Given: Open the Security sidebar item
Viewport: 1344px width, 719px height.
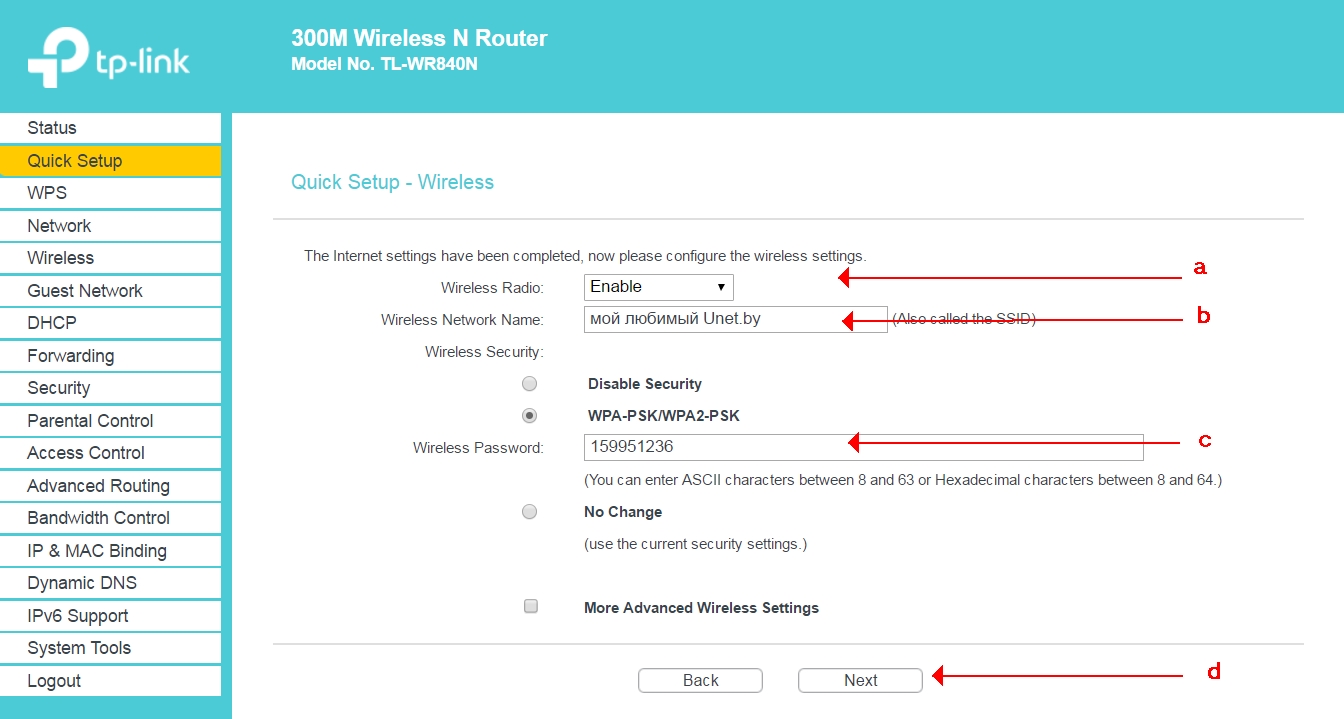Looking at the screenshot, I should click(110, 388).
